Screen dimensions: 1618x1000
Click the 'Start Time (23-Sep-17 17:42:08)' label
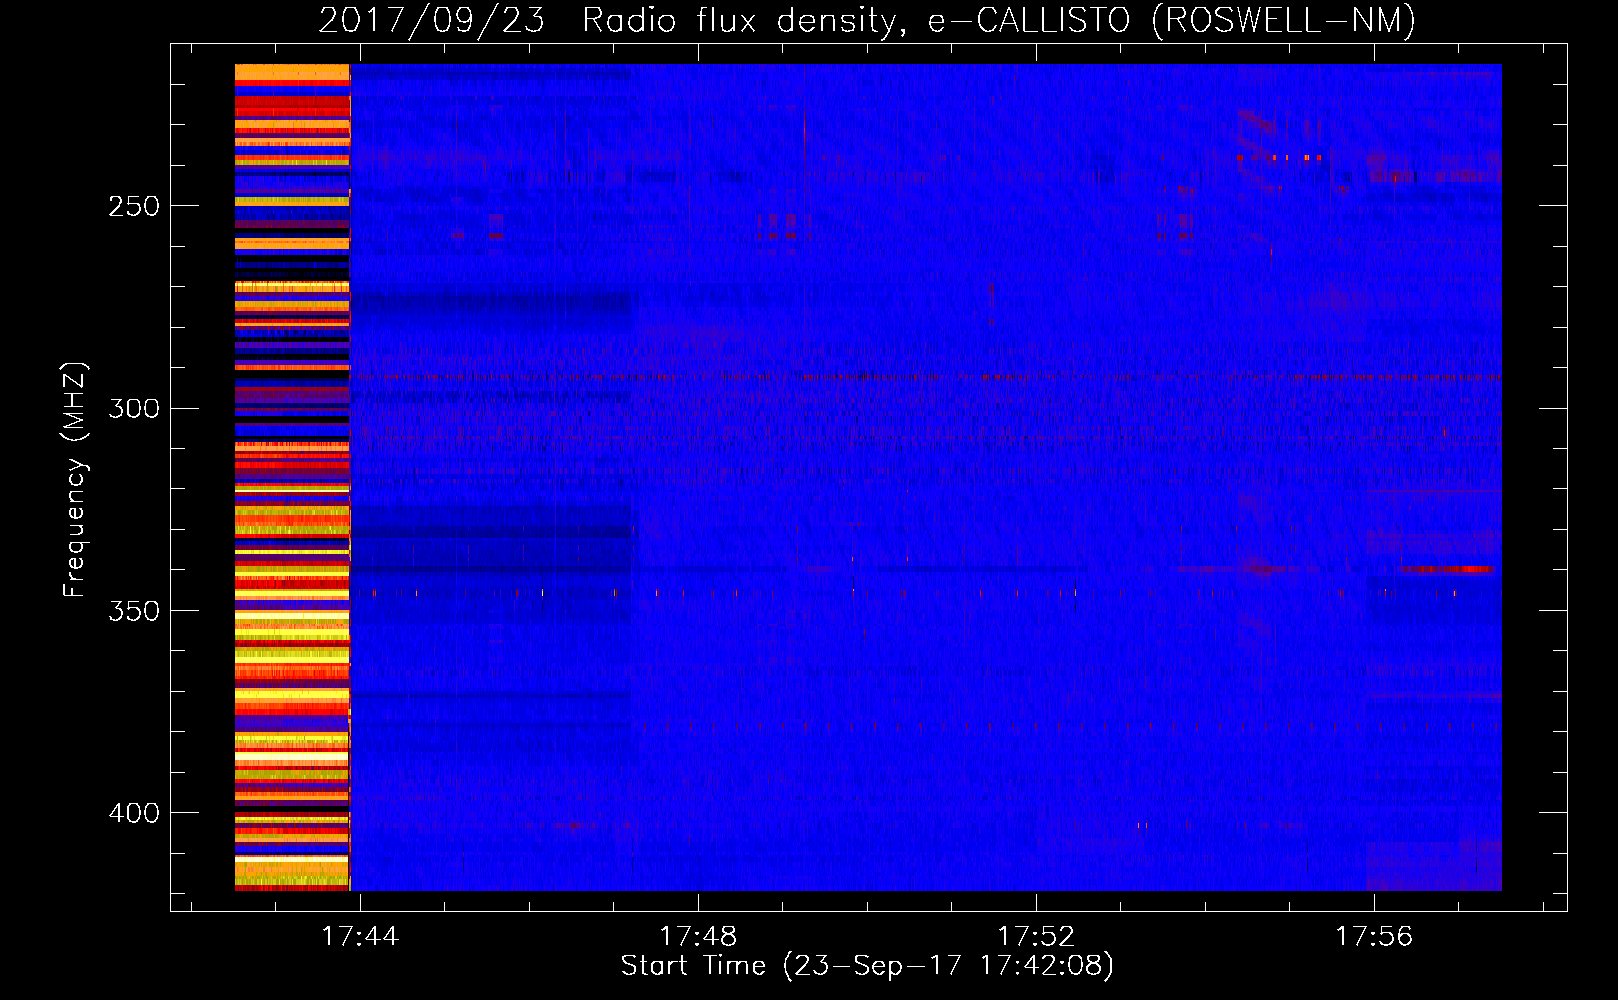point(867,966)
